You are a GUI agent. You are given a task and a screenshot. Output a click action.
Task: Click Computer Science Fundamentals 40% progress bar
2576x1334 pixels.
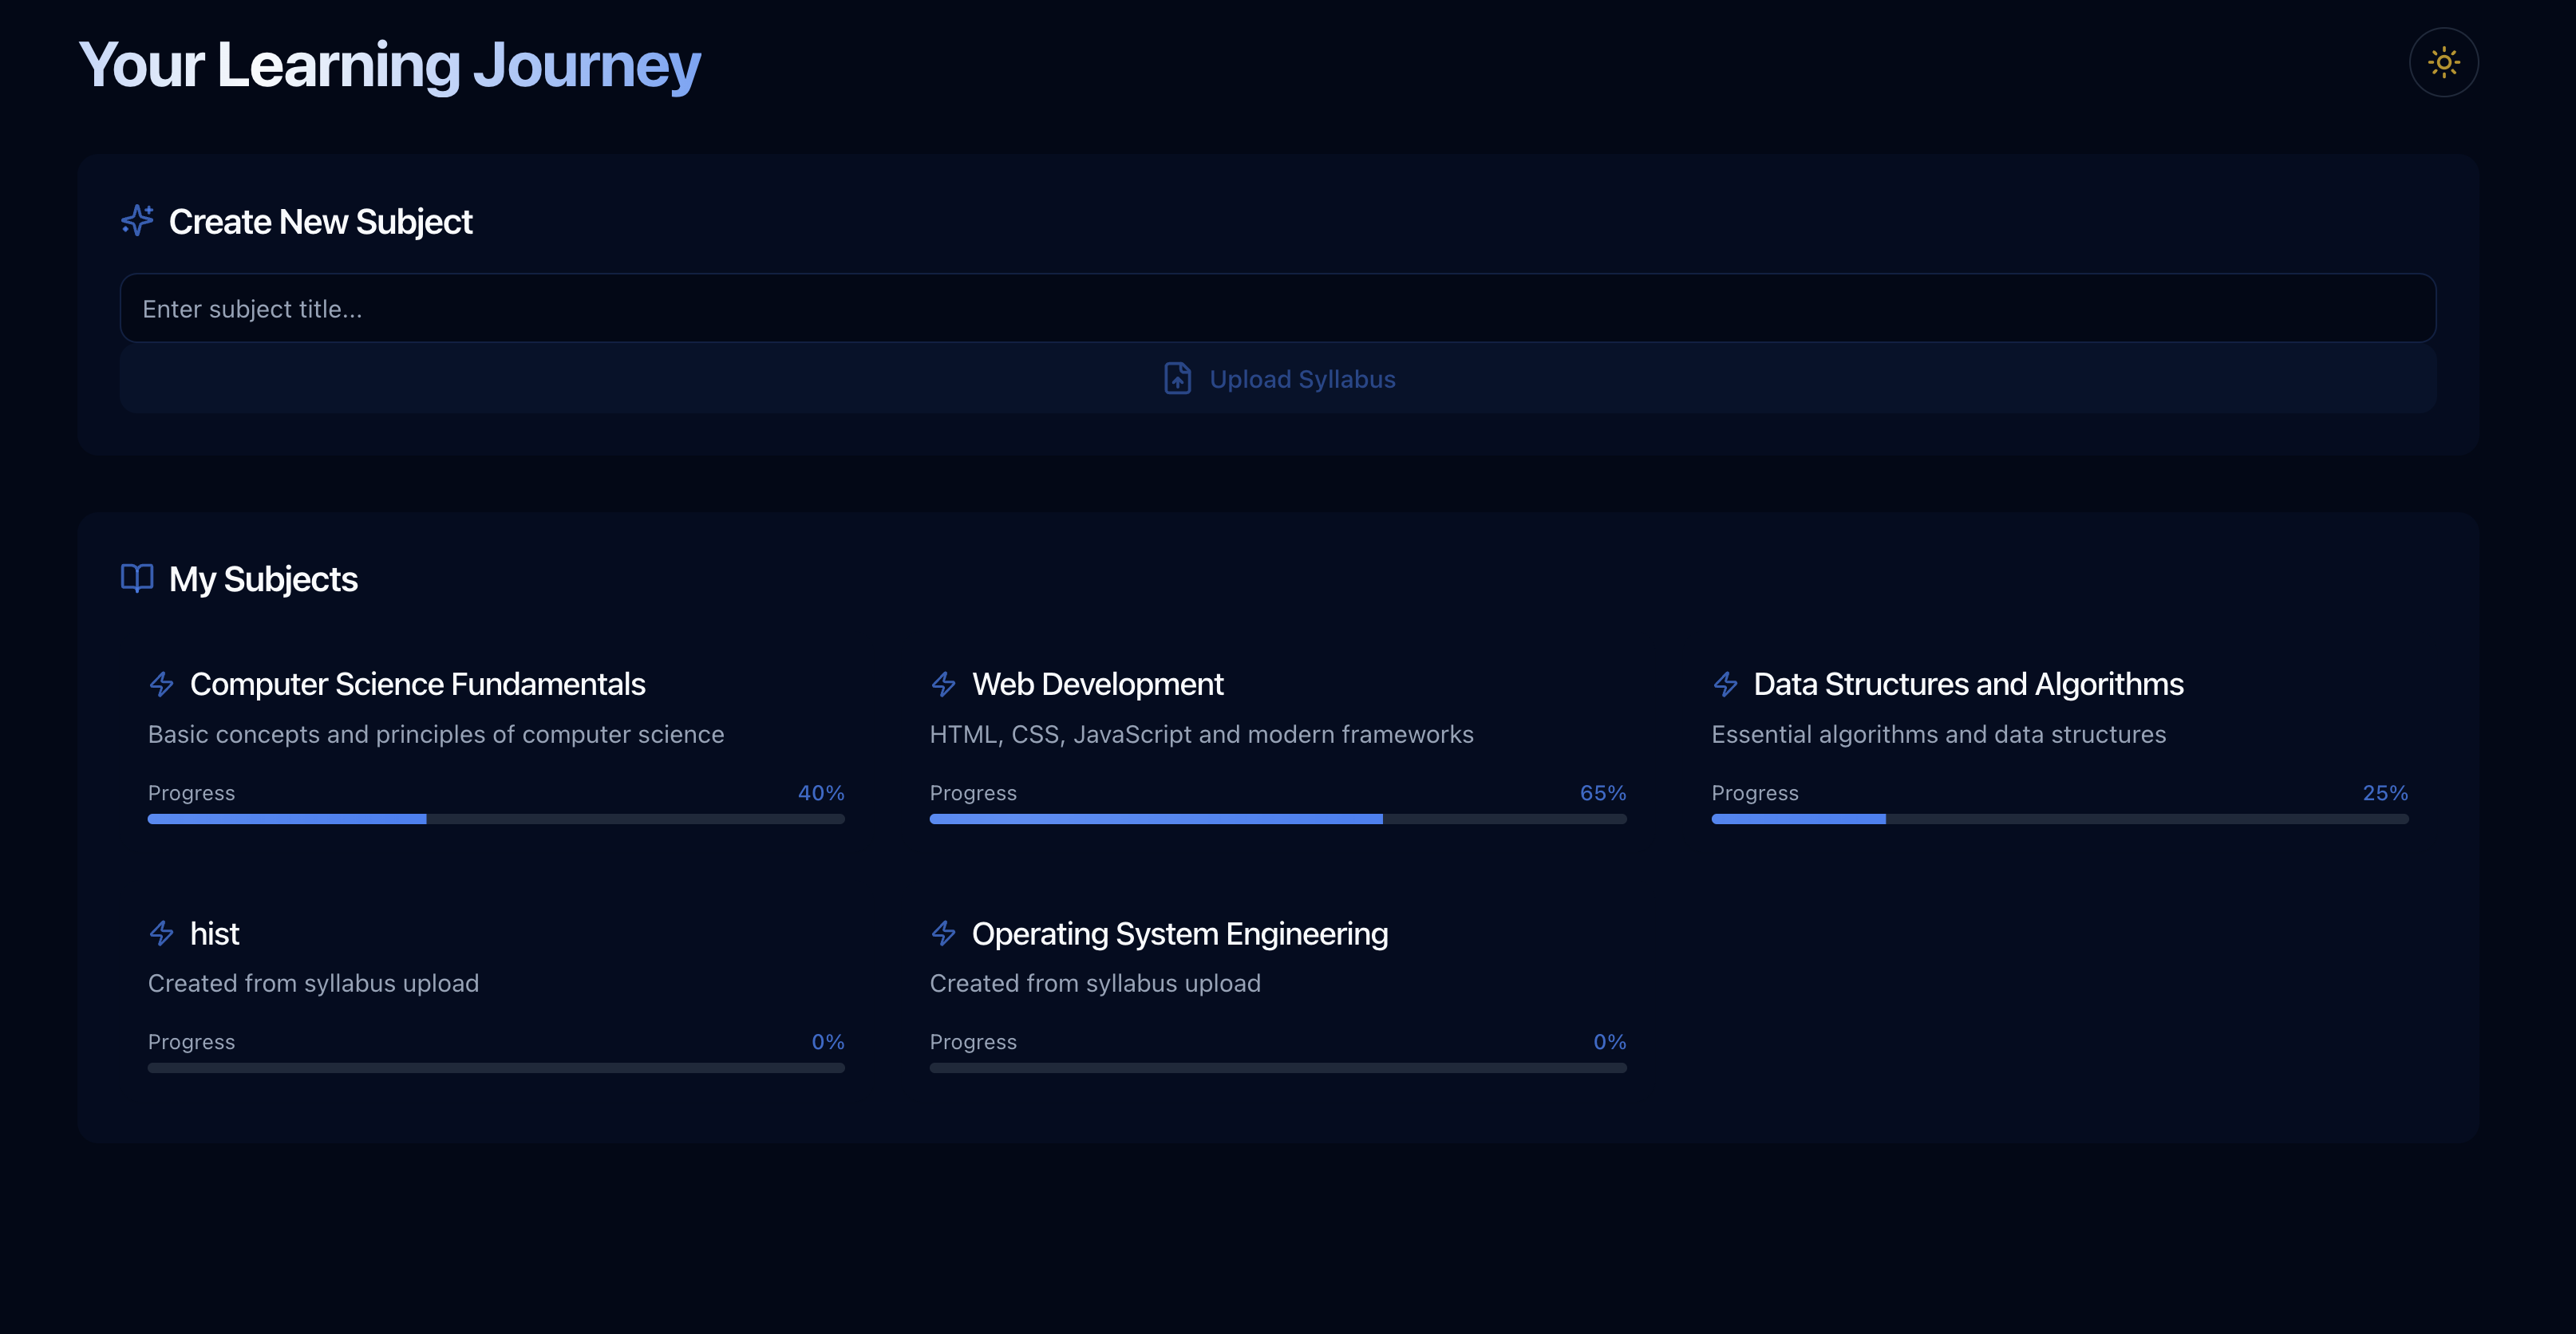click(x=496, y=819)
